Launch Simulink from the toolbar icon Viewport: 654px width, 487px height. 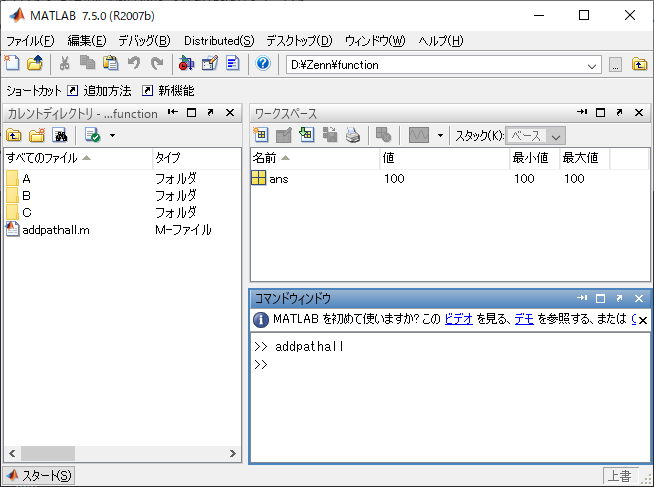pyautogui.click(x=186, y=63)
